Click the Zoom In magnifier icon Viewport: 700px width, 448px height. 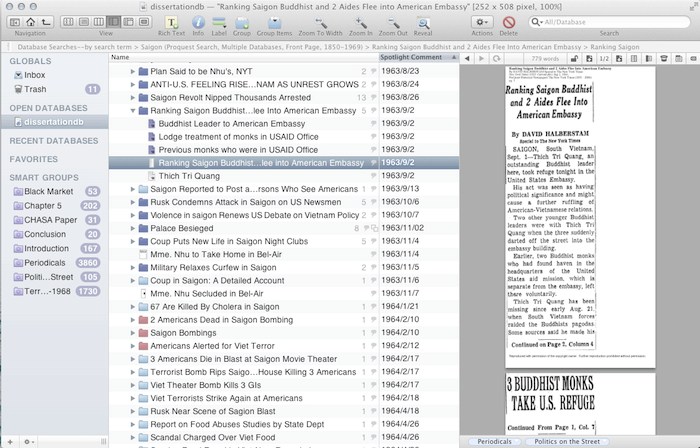[x=361, y=22]
